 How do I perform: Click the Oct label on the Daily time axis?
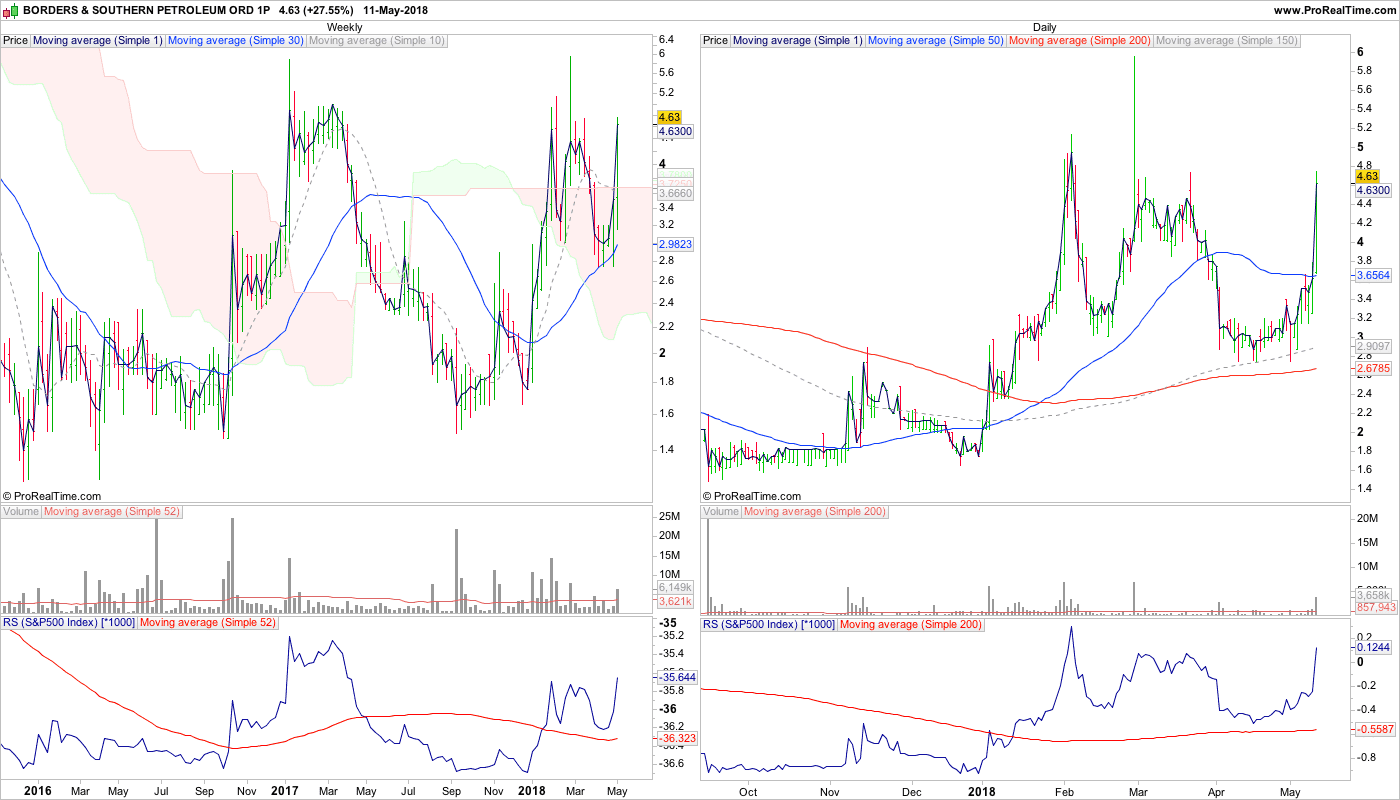pos(747,790)
